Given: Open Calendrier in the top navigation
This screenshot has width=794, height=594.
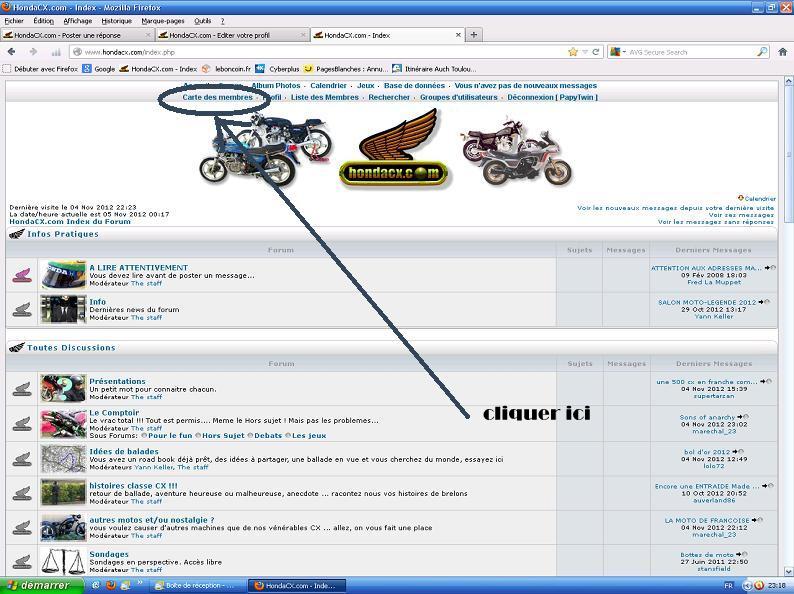Looking at the screenshot, I should pos(328,86).
